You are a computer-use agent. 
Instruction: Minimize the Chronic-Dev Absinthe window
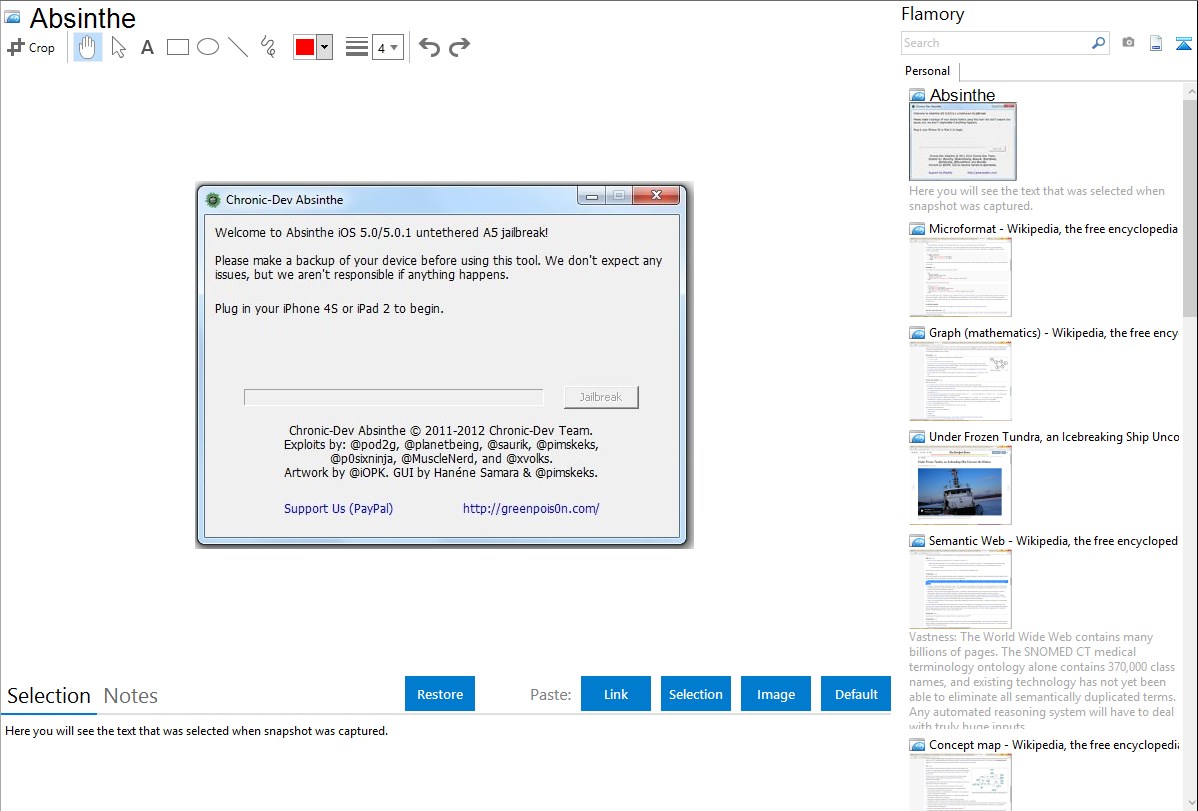pyautogui.click(x=591, y=196)
